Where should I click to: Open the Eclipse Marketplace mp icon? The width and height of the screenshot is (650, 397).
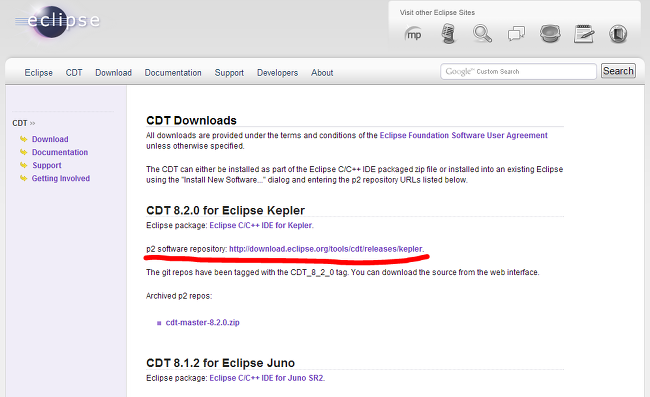tap(413, 34)
